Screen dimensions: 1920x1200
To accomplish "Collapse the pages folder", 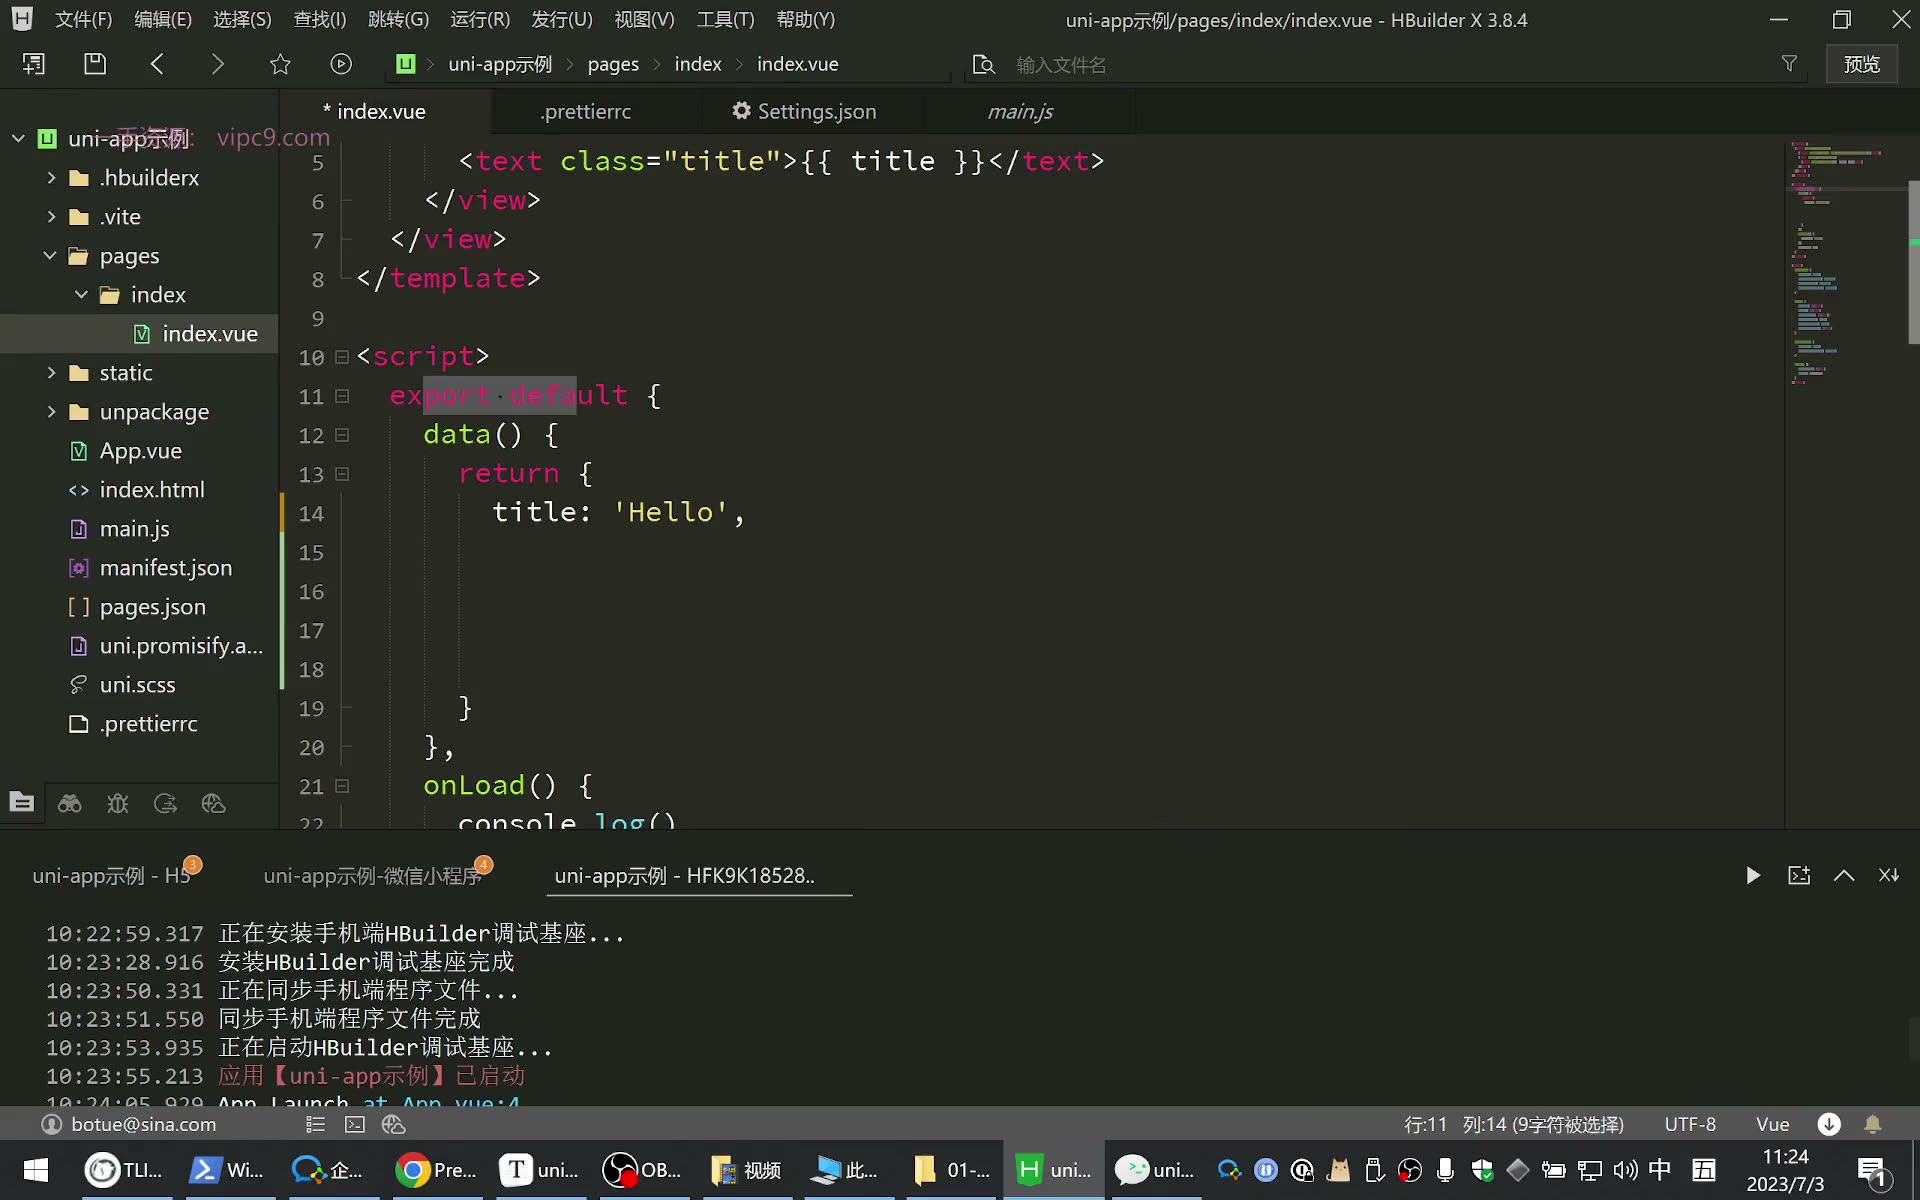I will click(x=50, y=255).
